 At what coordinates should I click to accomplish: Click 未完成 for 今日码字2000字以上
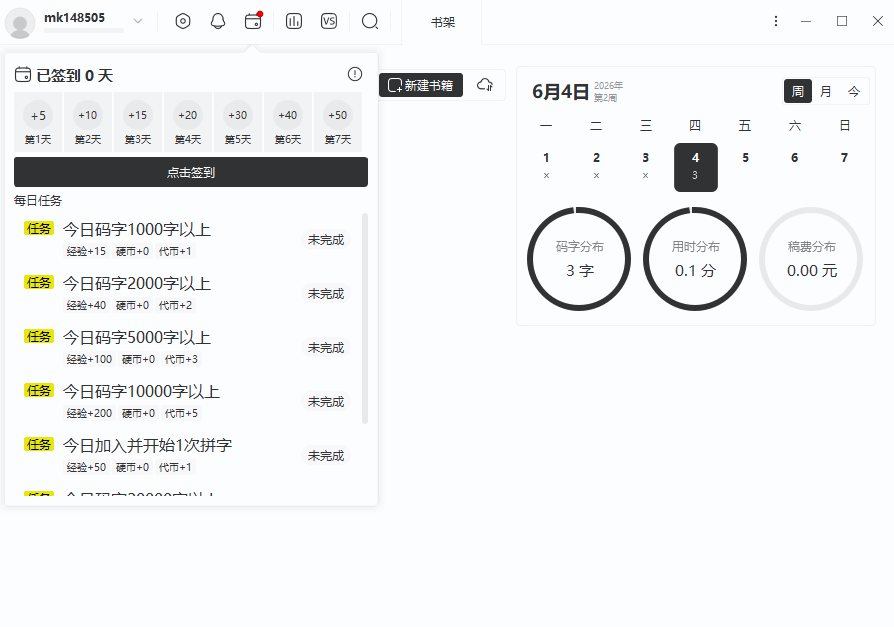[326, 294]
